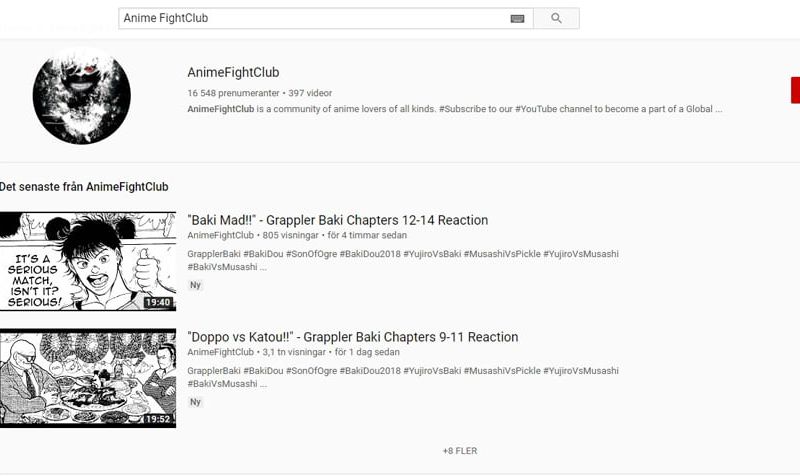The height and width of the screenshot is (476, 800).
Task: Open the Doppo vs Katou thumbnail
Action: 88,378
